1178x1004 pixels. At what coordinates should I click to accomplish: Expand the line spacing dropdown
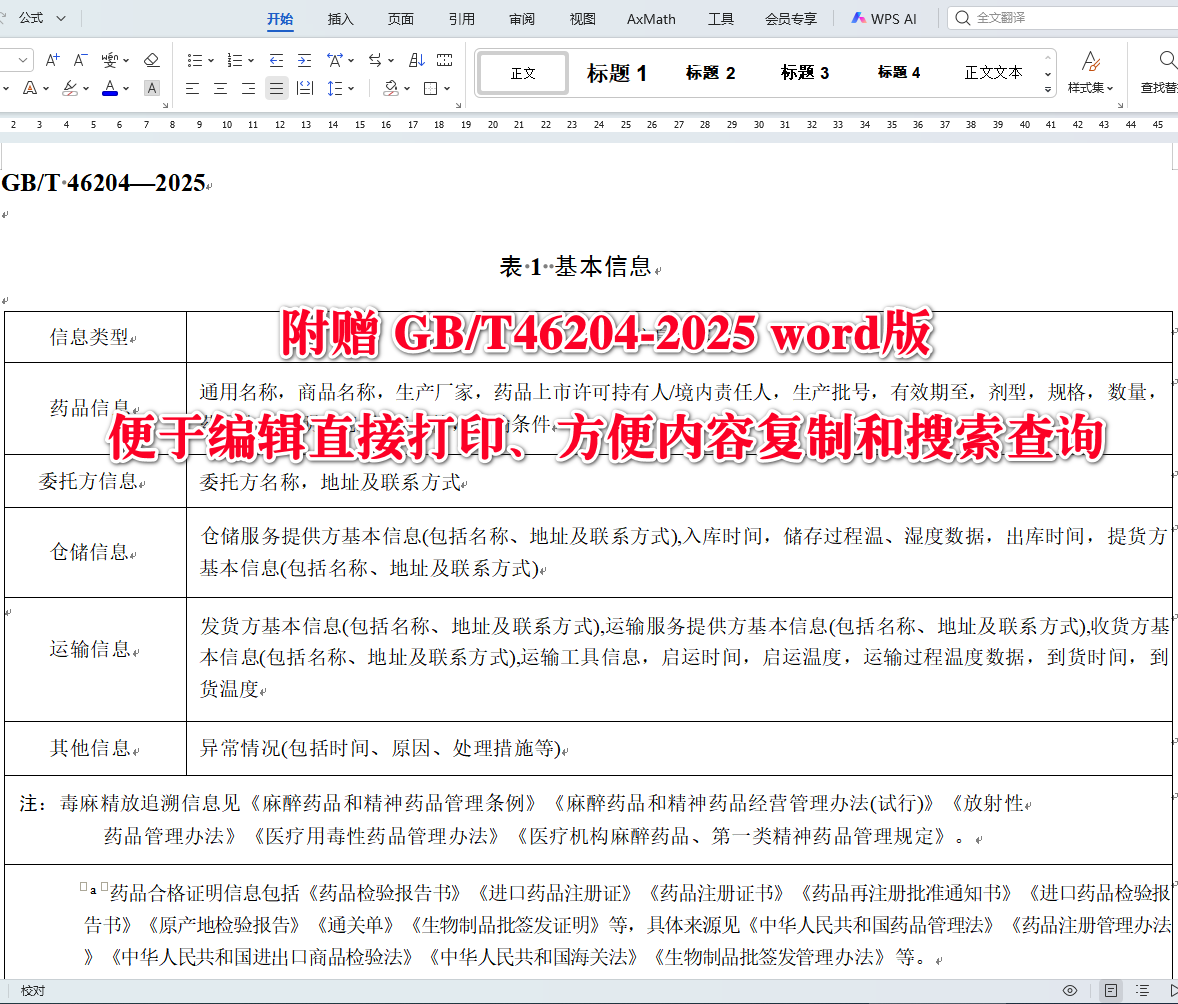[x=351, y=88]
